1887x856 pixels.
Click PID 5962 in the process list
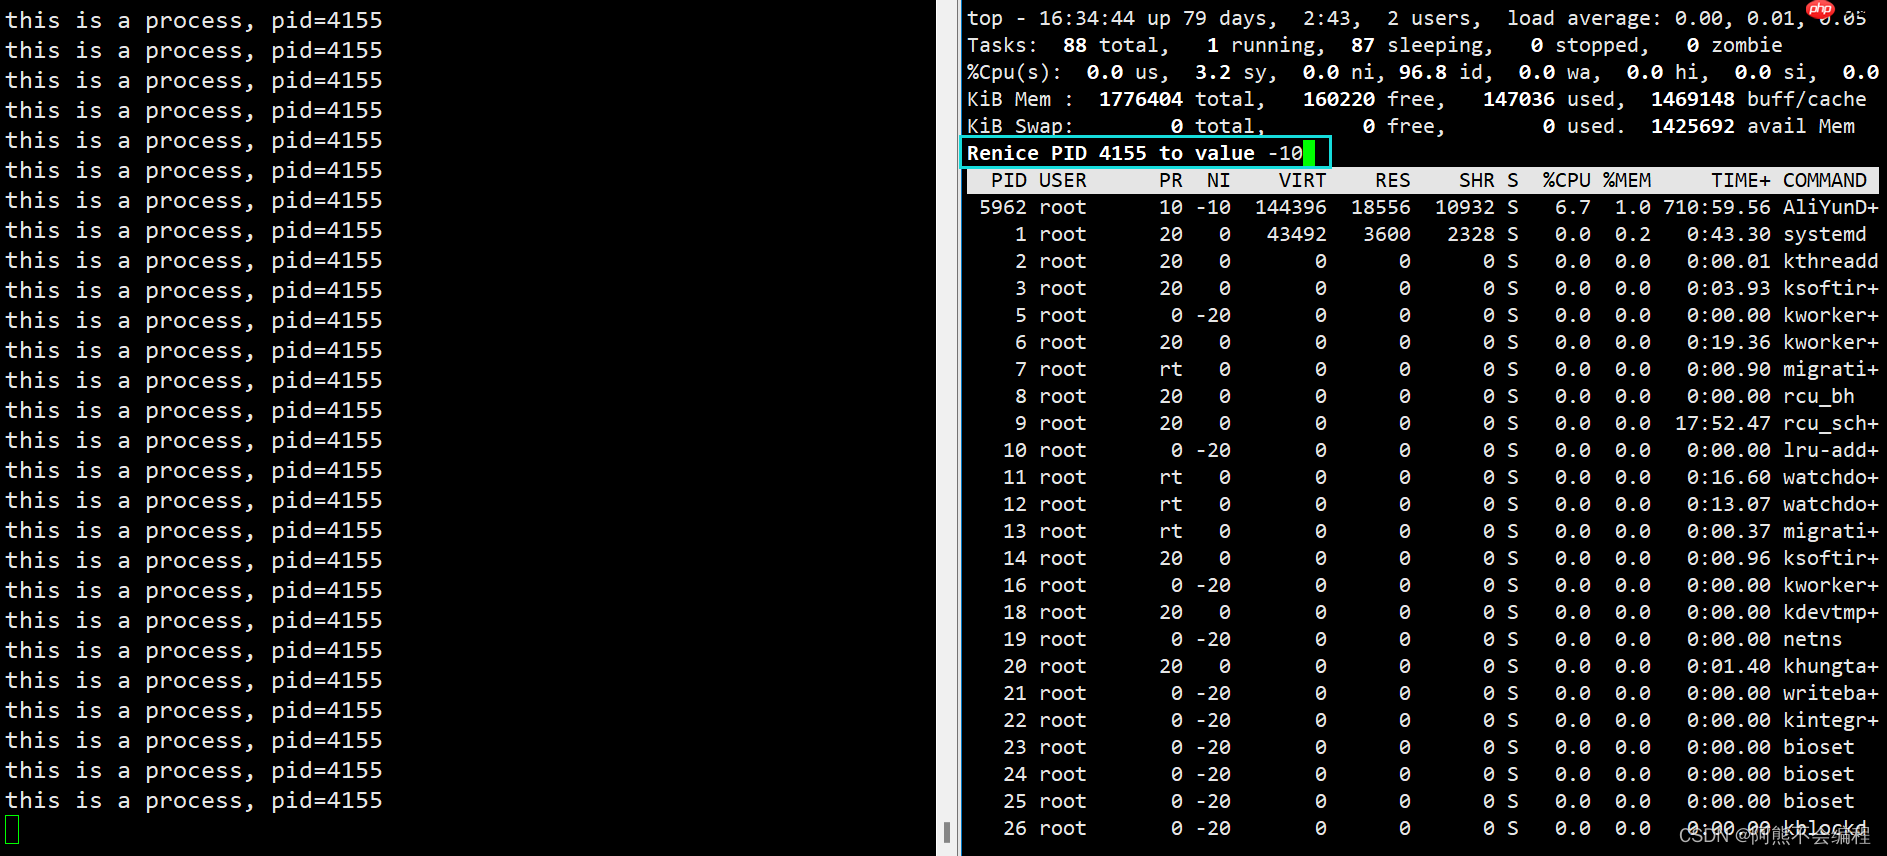point(1003,207)
